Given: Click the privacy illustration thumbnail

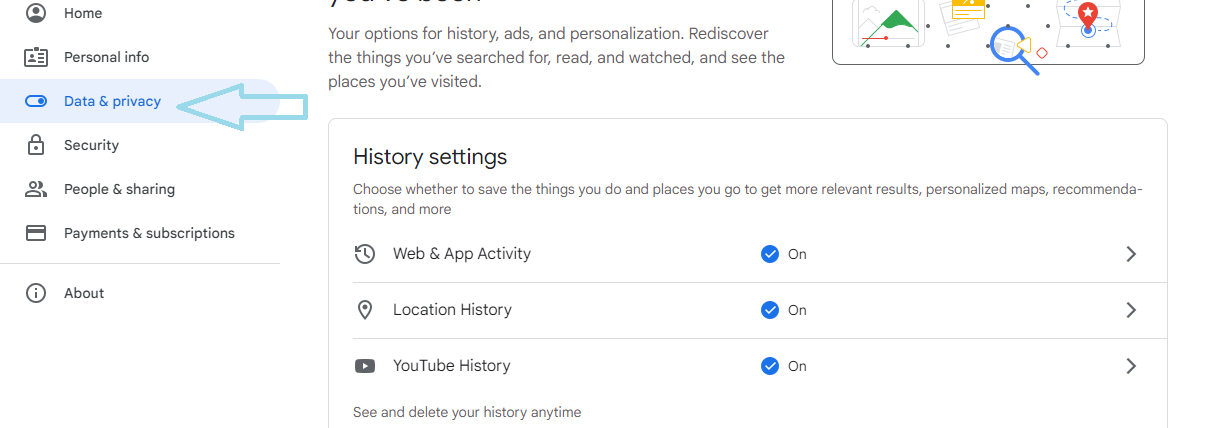Looking at the screenshot, I should pyautogui.click(x=988, y=30).
